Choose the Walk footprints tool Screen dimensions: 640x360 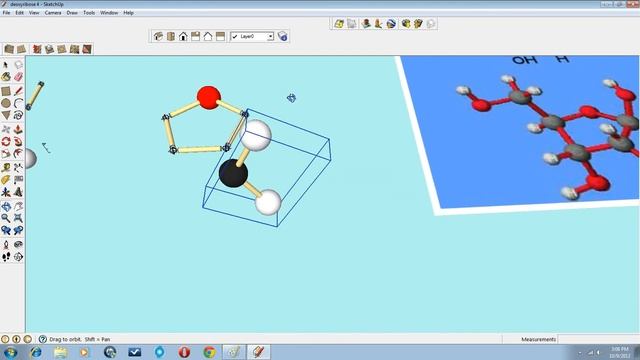pyautogui.click(x=6, y=257)
